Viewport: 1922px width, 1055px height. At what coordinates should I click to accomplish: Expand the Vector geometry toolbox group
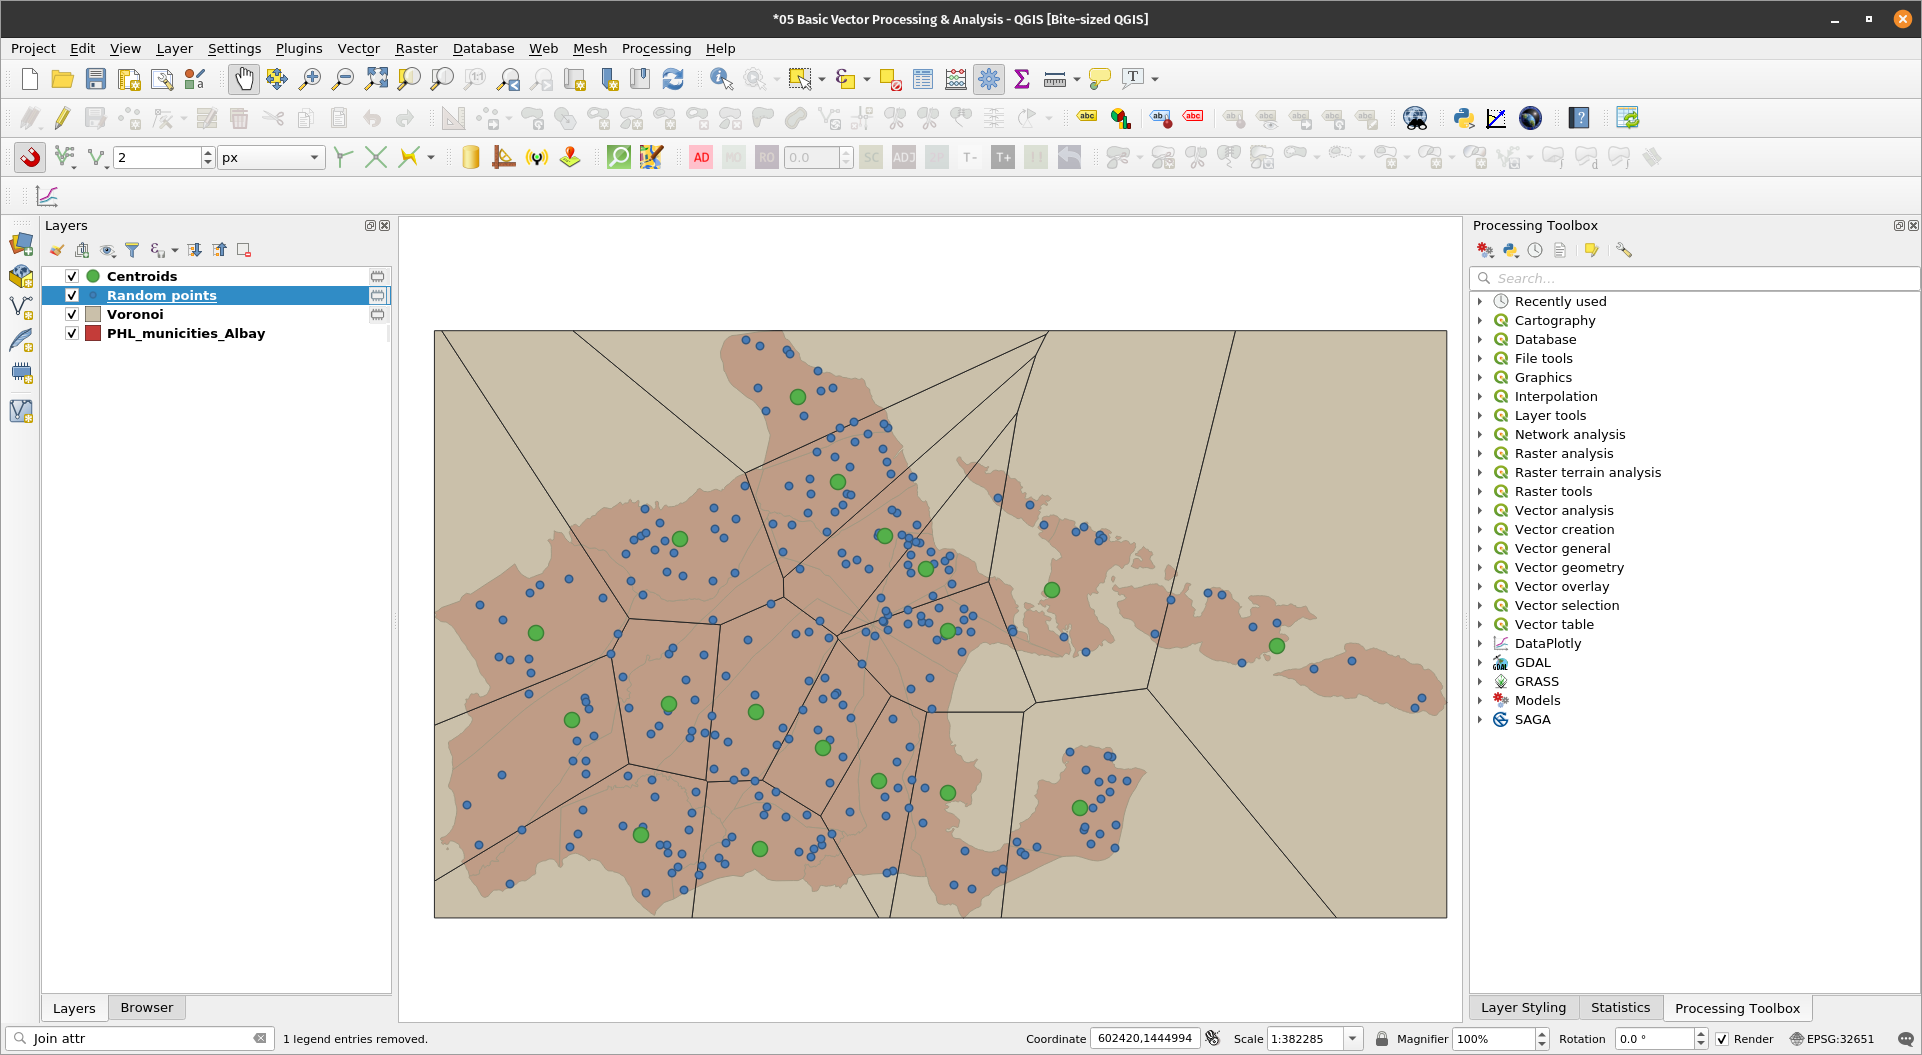click(1480, 567)
